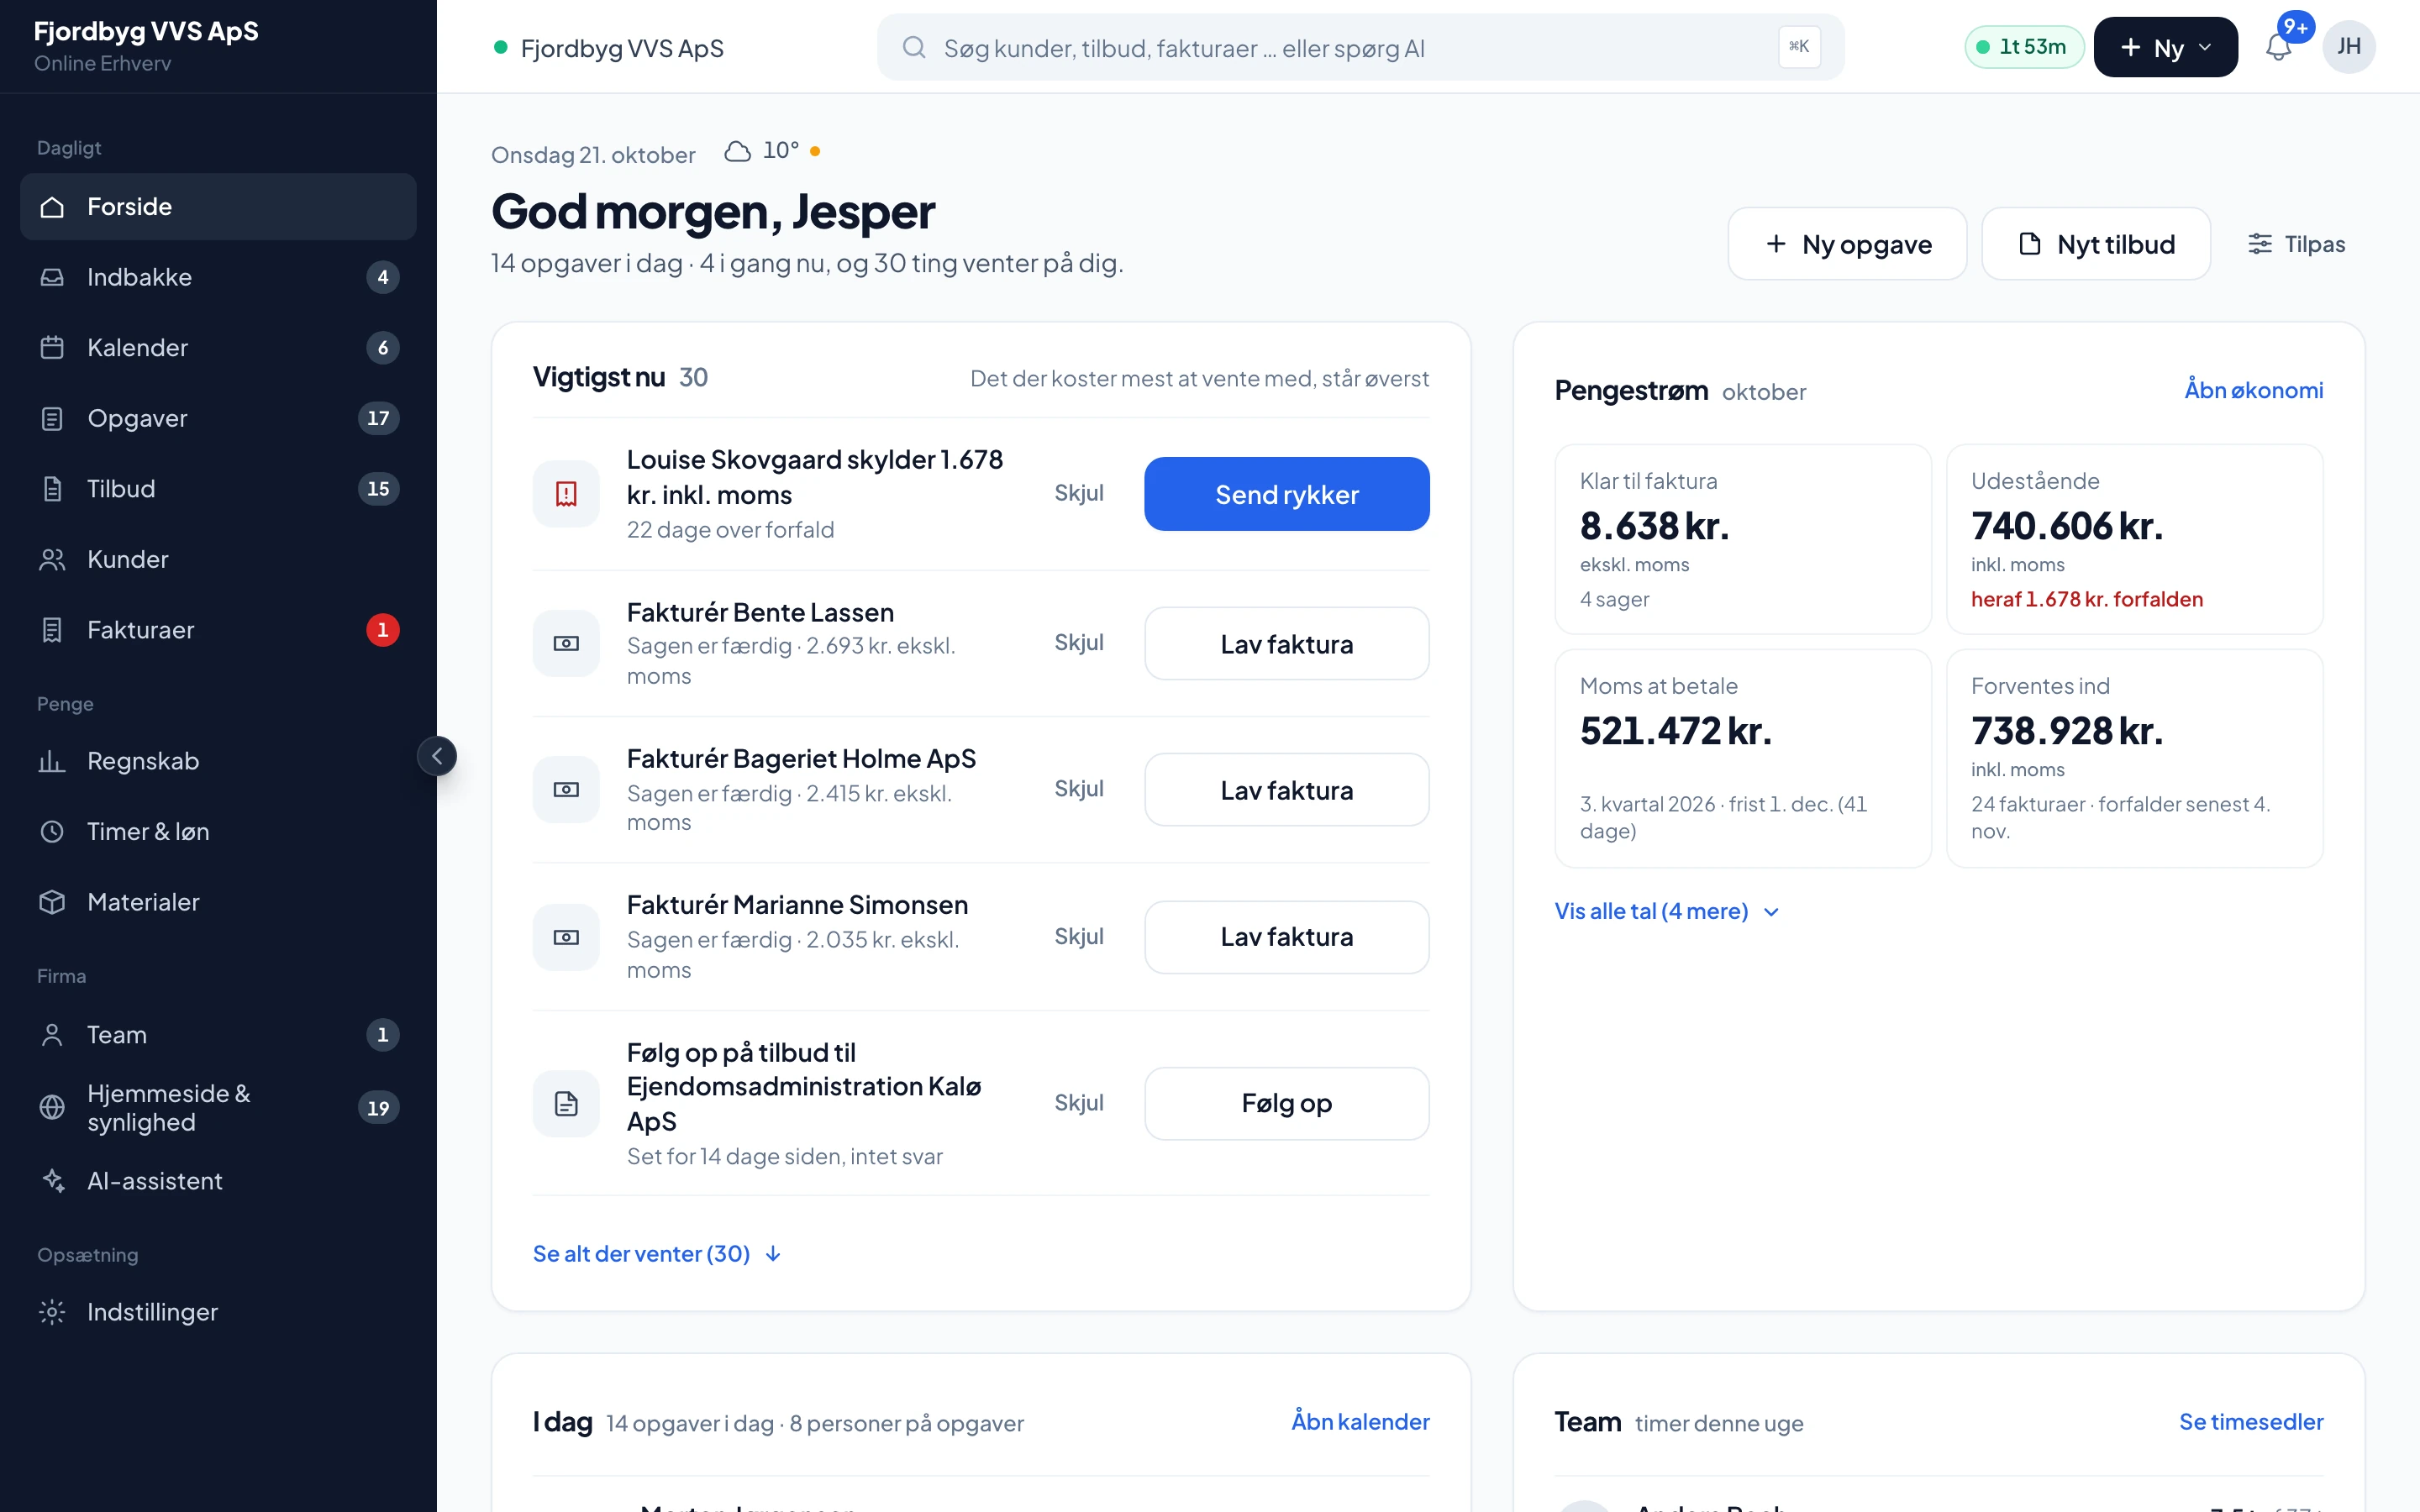This screenshot has height=1512, width=2420.
Task: Click the money icon beside Fakturér Bageriet Holme ApS
Action: pyautogui.click(x=566, y=790)
